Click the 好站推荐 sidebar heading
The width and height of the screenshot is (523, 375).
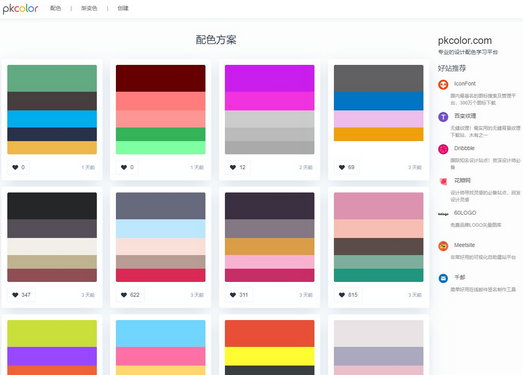[x=452, y=68]
